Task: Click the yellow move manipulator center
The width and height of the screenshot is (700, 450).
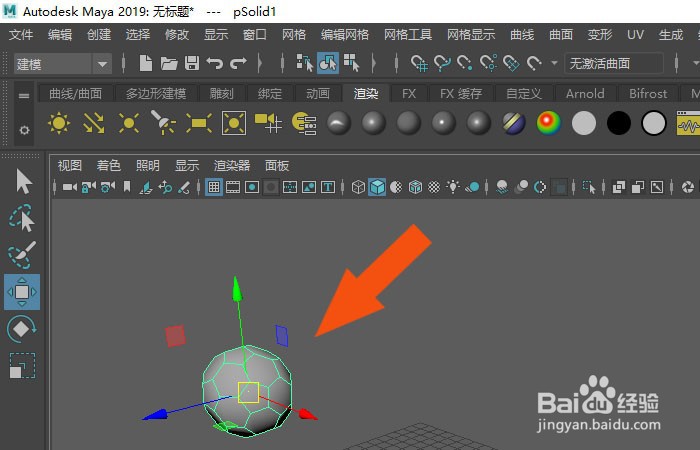Action: point(248,392)
